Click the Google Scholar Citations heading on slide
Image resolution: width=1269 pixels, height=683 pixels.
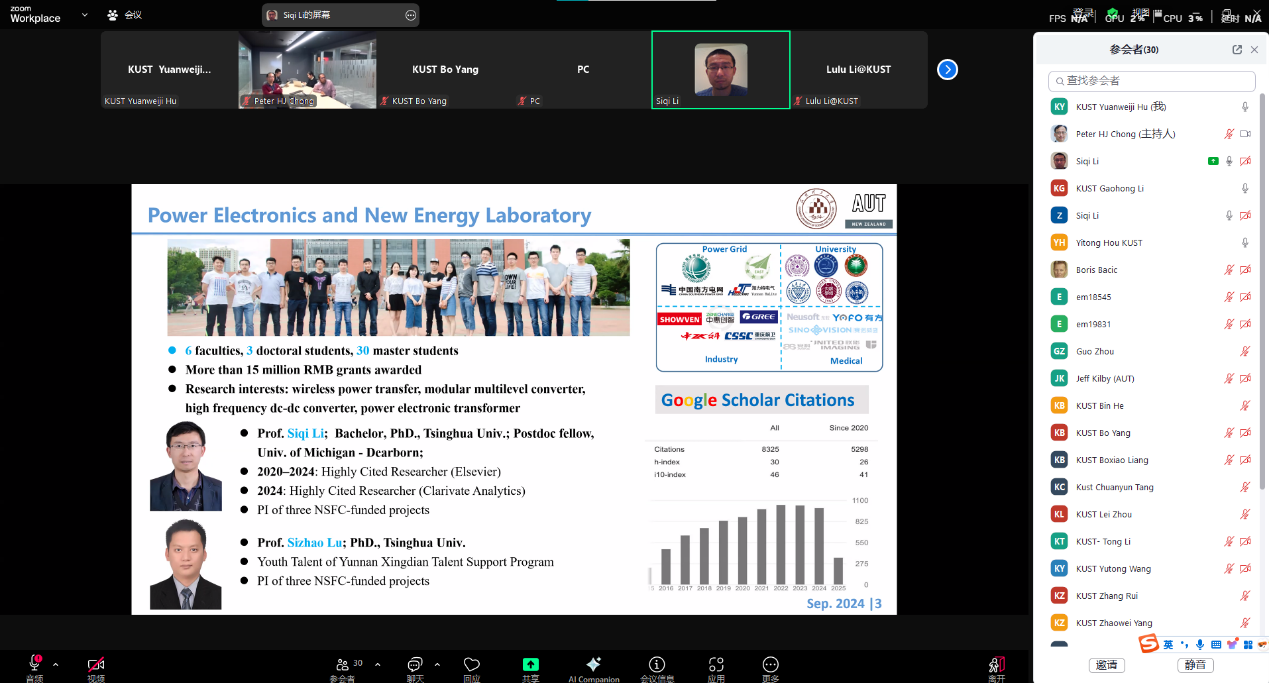[758, 400]
